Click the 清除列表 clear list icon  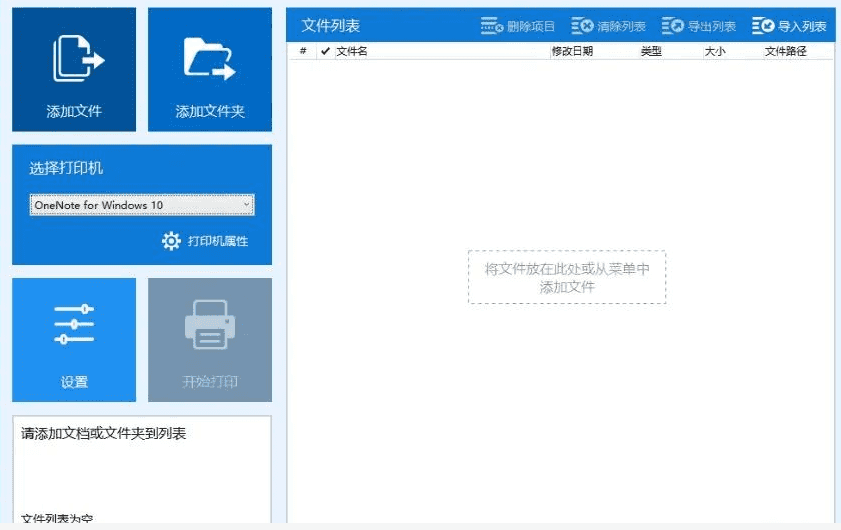[x=582, y=26]
